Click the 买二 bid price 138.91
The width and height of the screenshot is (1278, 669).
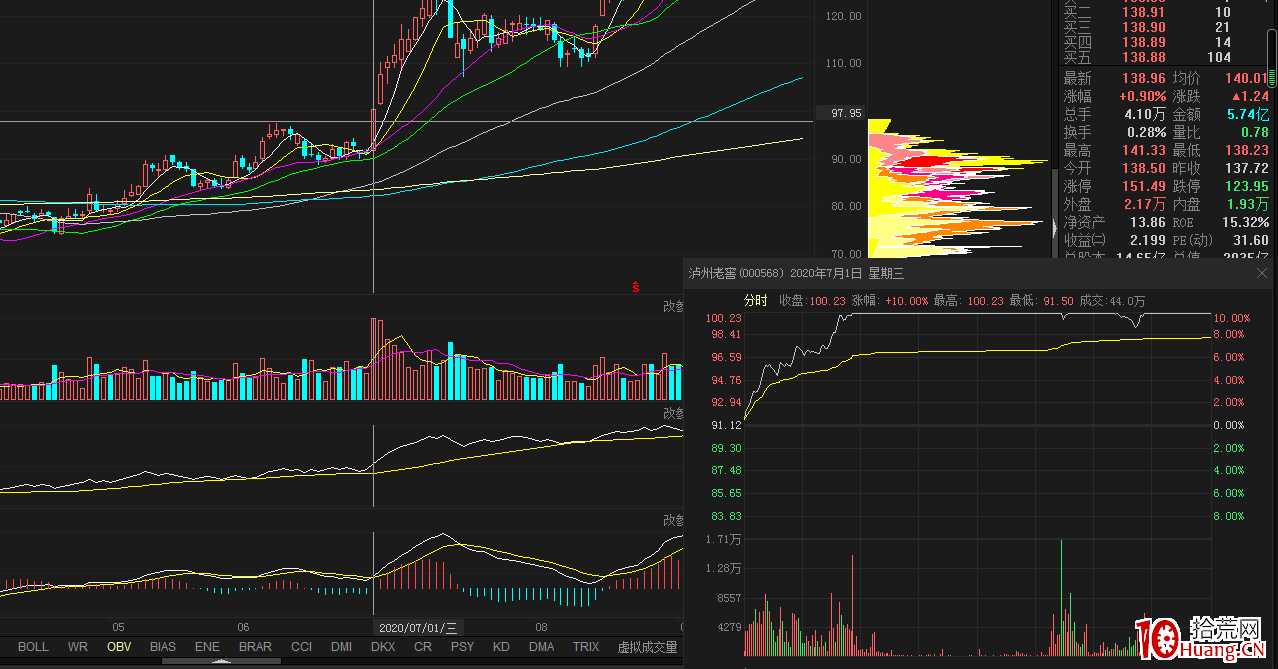(x=1144, y=12)
